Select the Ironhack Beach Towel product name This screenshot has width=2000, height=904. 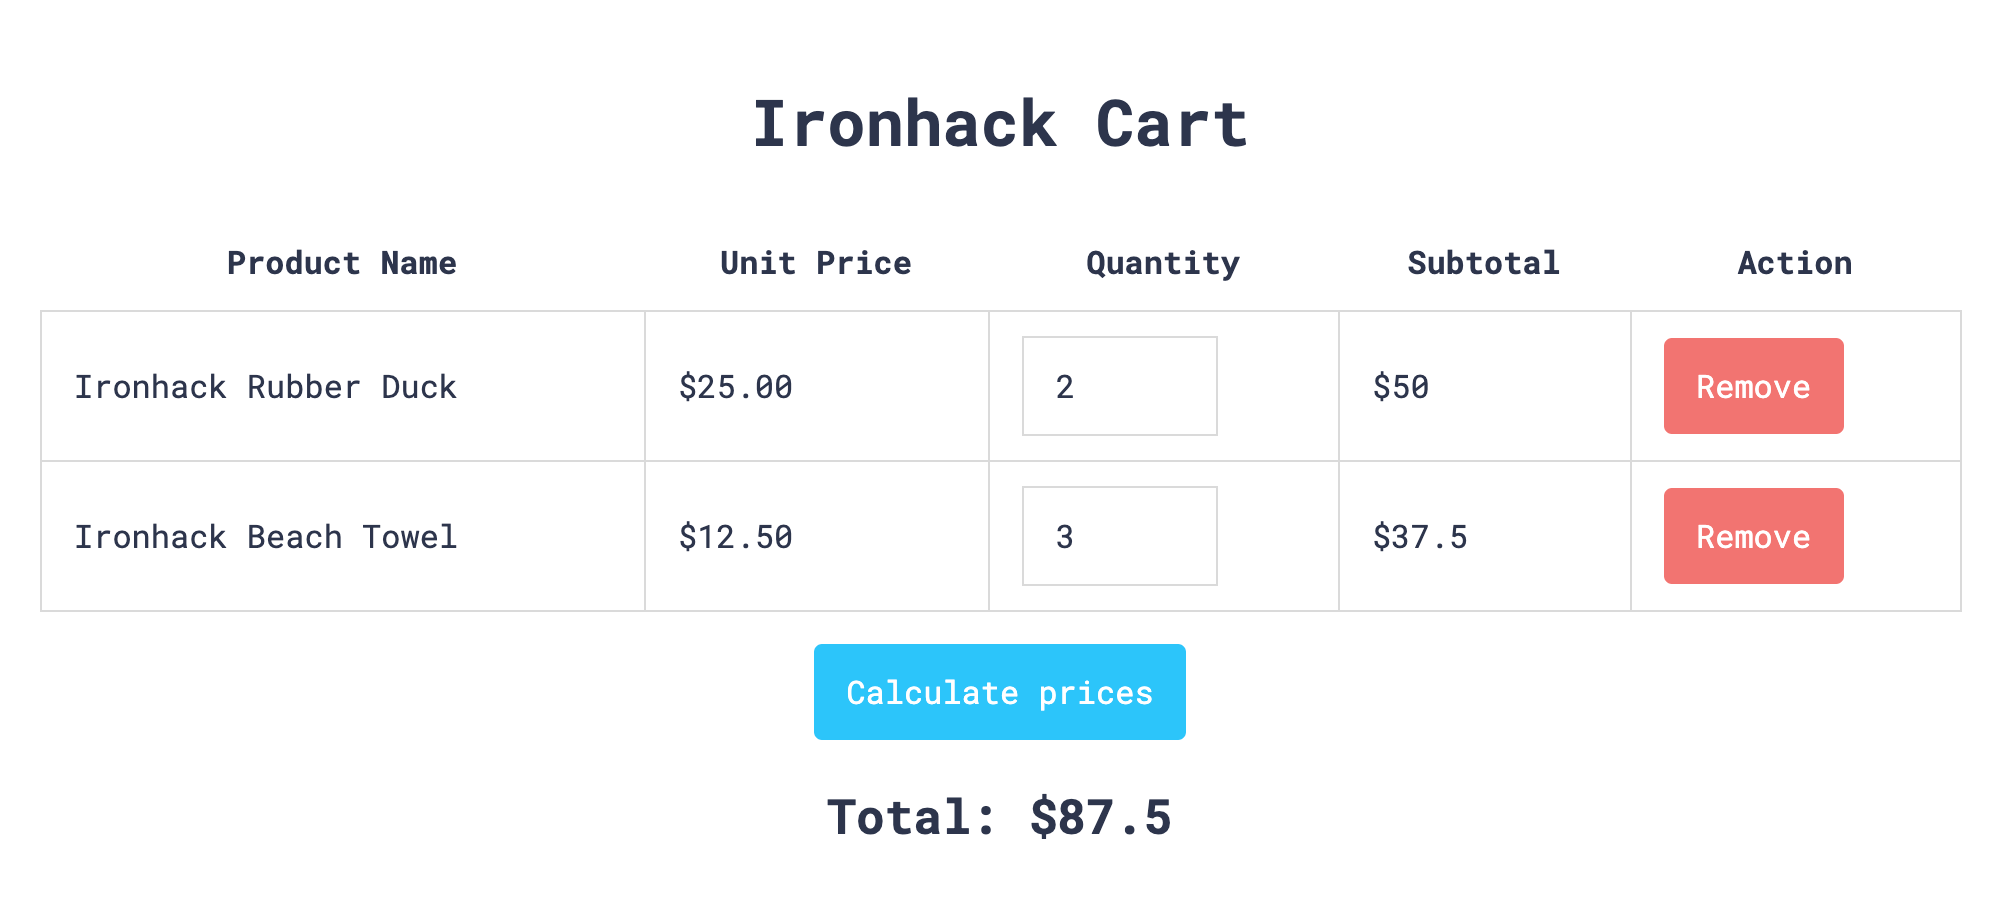click(266, 537)
